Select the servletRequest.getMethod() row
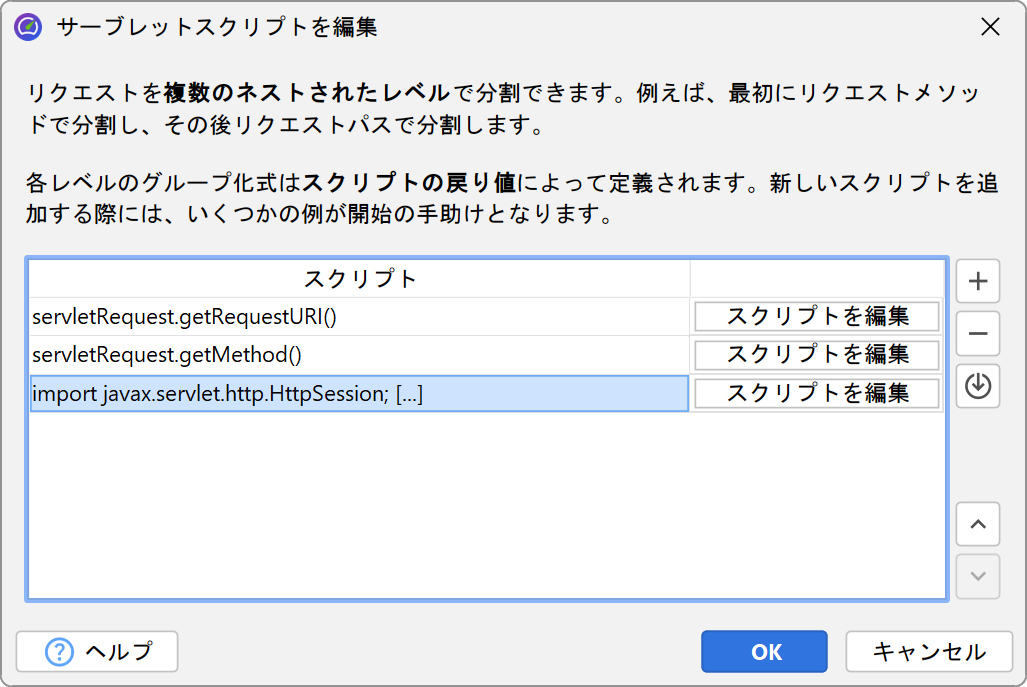The image size is (1027, 687). (359, 355)
